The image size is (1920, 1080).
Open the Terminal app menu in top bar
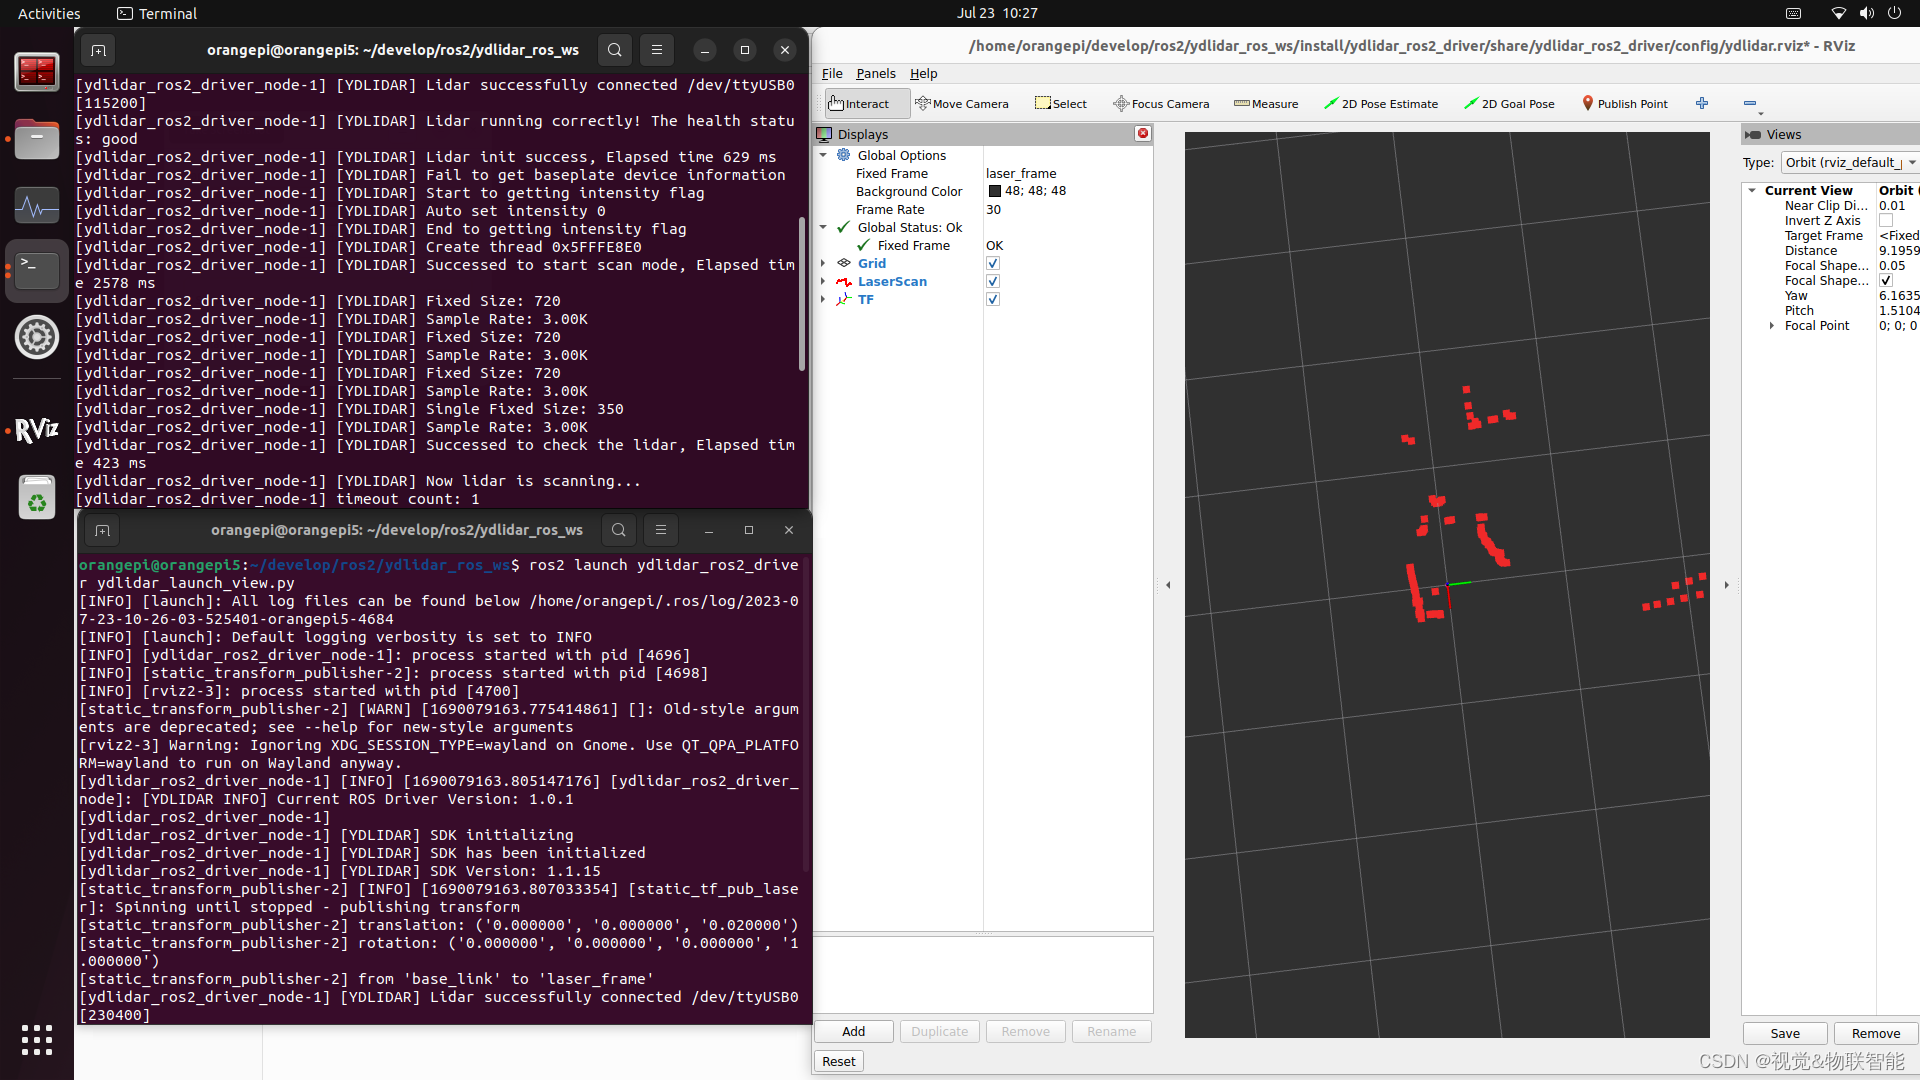(x=157, y=13)
